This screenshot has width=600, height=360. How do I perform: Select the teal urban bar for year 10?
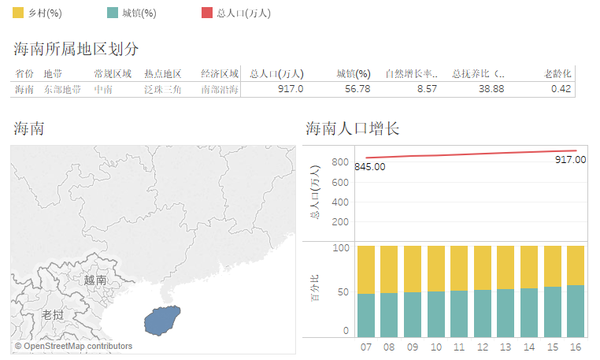coord(436,314)
